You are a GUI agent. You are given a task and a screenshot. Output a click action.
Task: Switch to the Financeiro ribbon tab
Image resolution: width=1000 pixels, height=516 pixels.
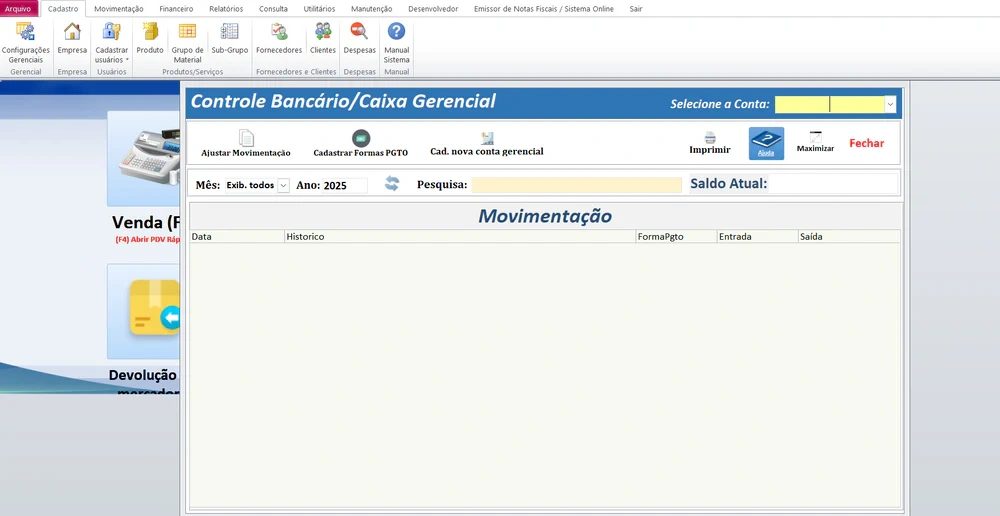coord(176,8)
